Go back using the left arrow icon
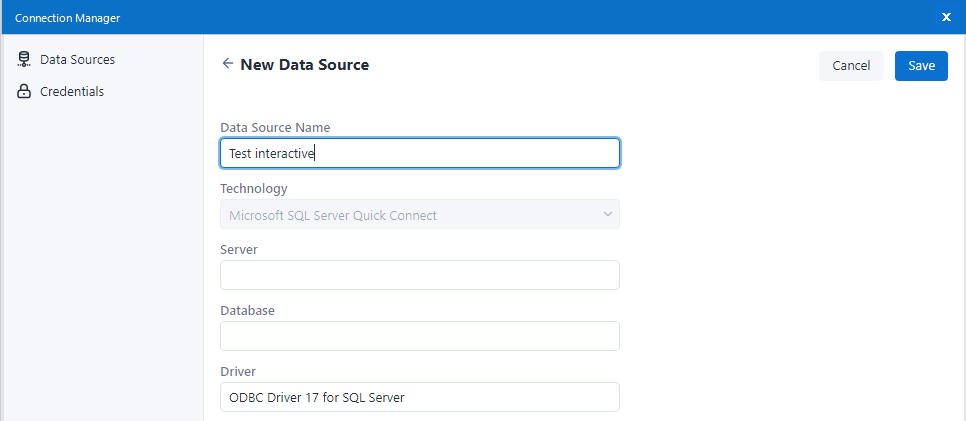The width and height of the screenshot is (966, 421). coord(228,64)
